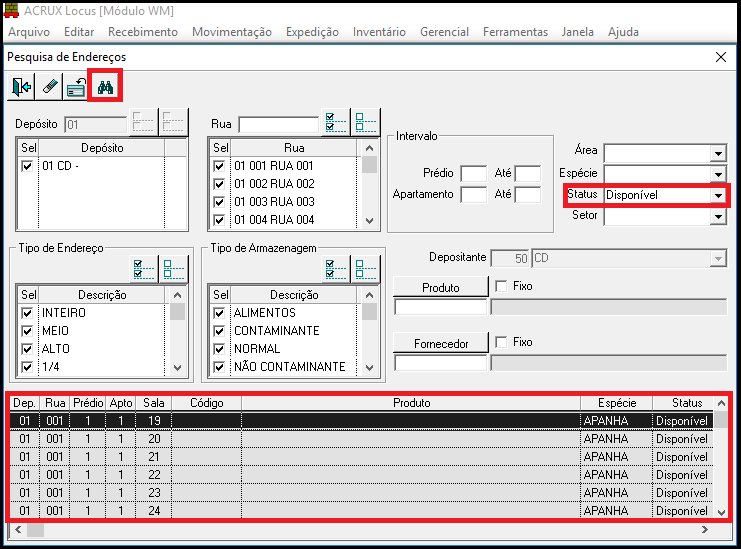Uncheck ALTO address type
741x549 pixels.
click(27, 349)
